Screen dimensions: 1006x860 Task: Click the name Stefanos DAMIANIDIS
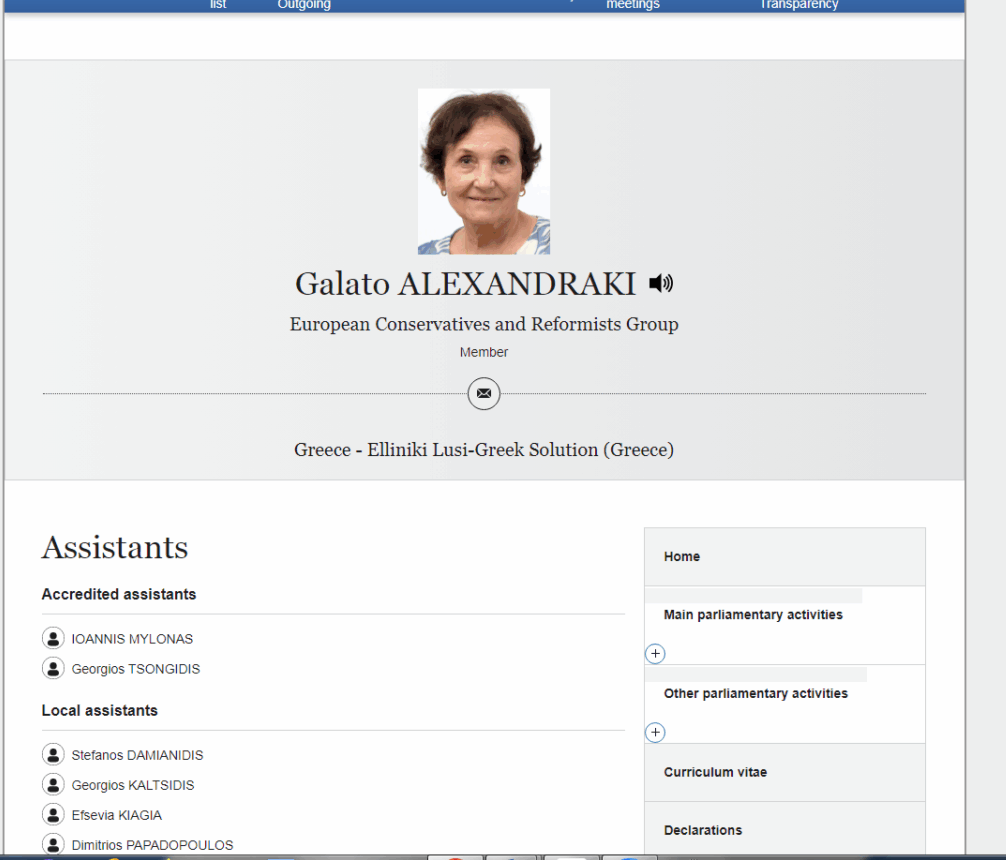pos(137,755)
